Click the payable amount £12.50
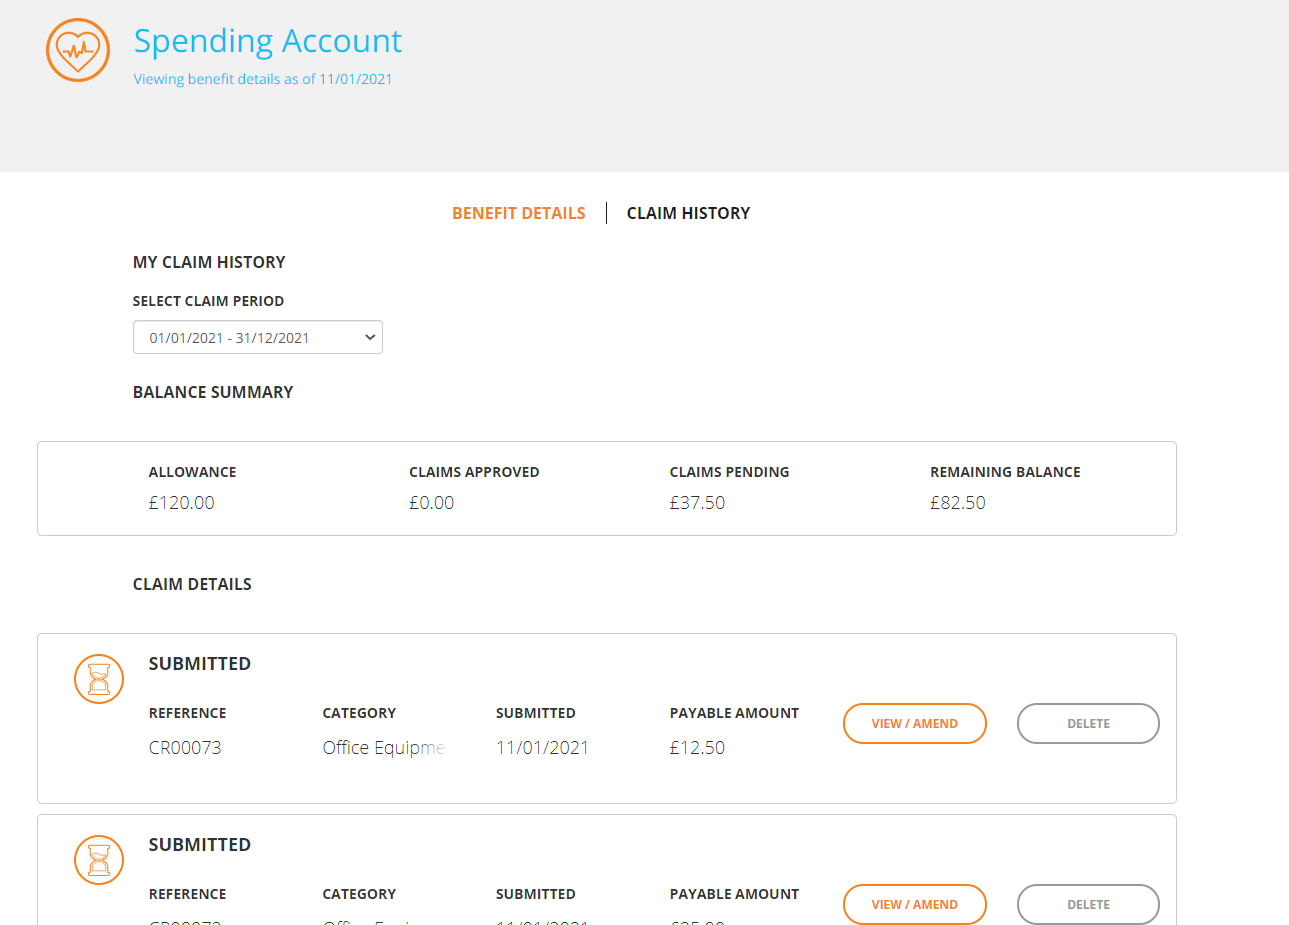Viewport: 1289px width, 925px height. 697,748
